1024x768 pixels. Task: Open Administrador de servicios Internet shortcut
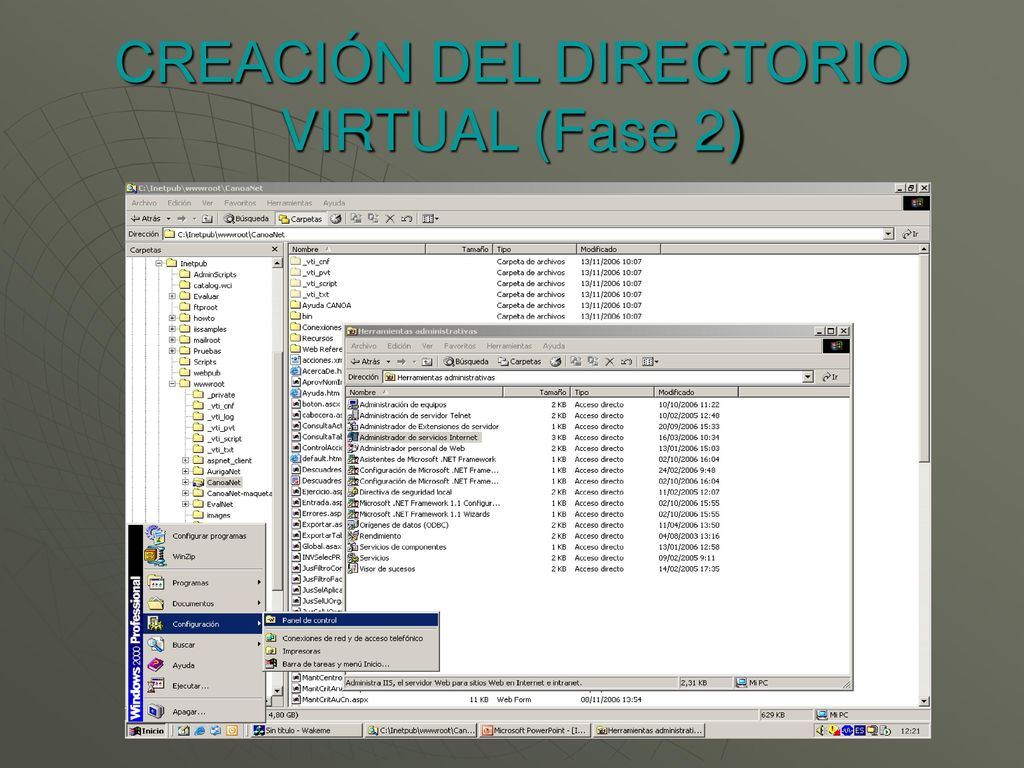coord(413,437)
